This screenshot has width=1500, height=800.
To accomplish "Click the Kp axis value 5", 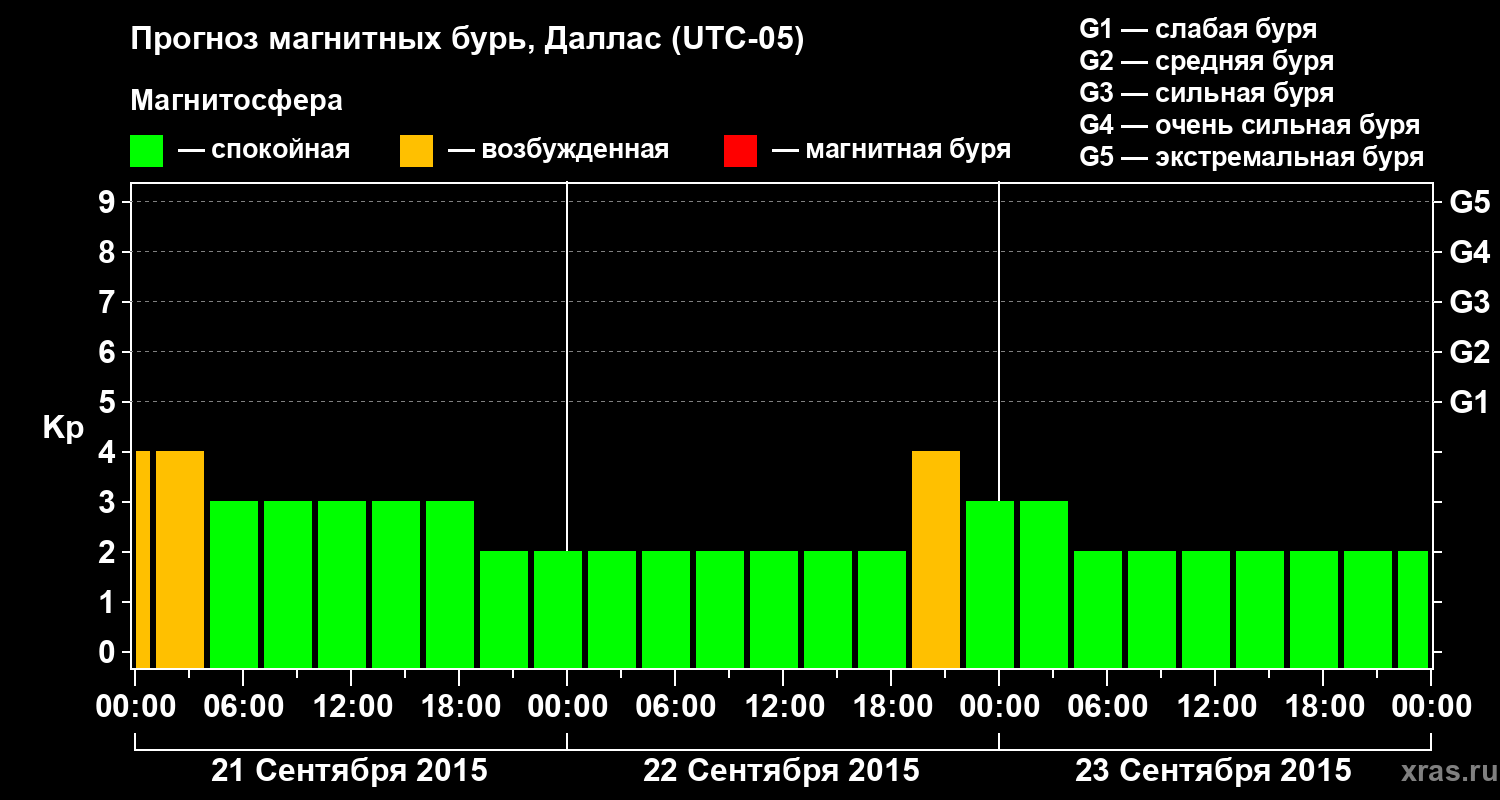I will (109, 403).
